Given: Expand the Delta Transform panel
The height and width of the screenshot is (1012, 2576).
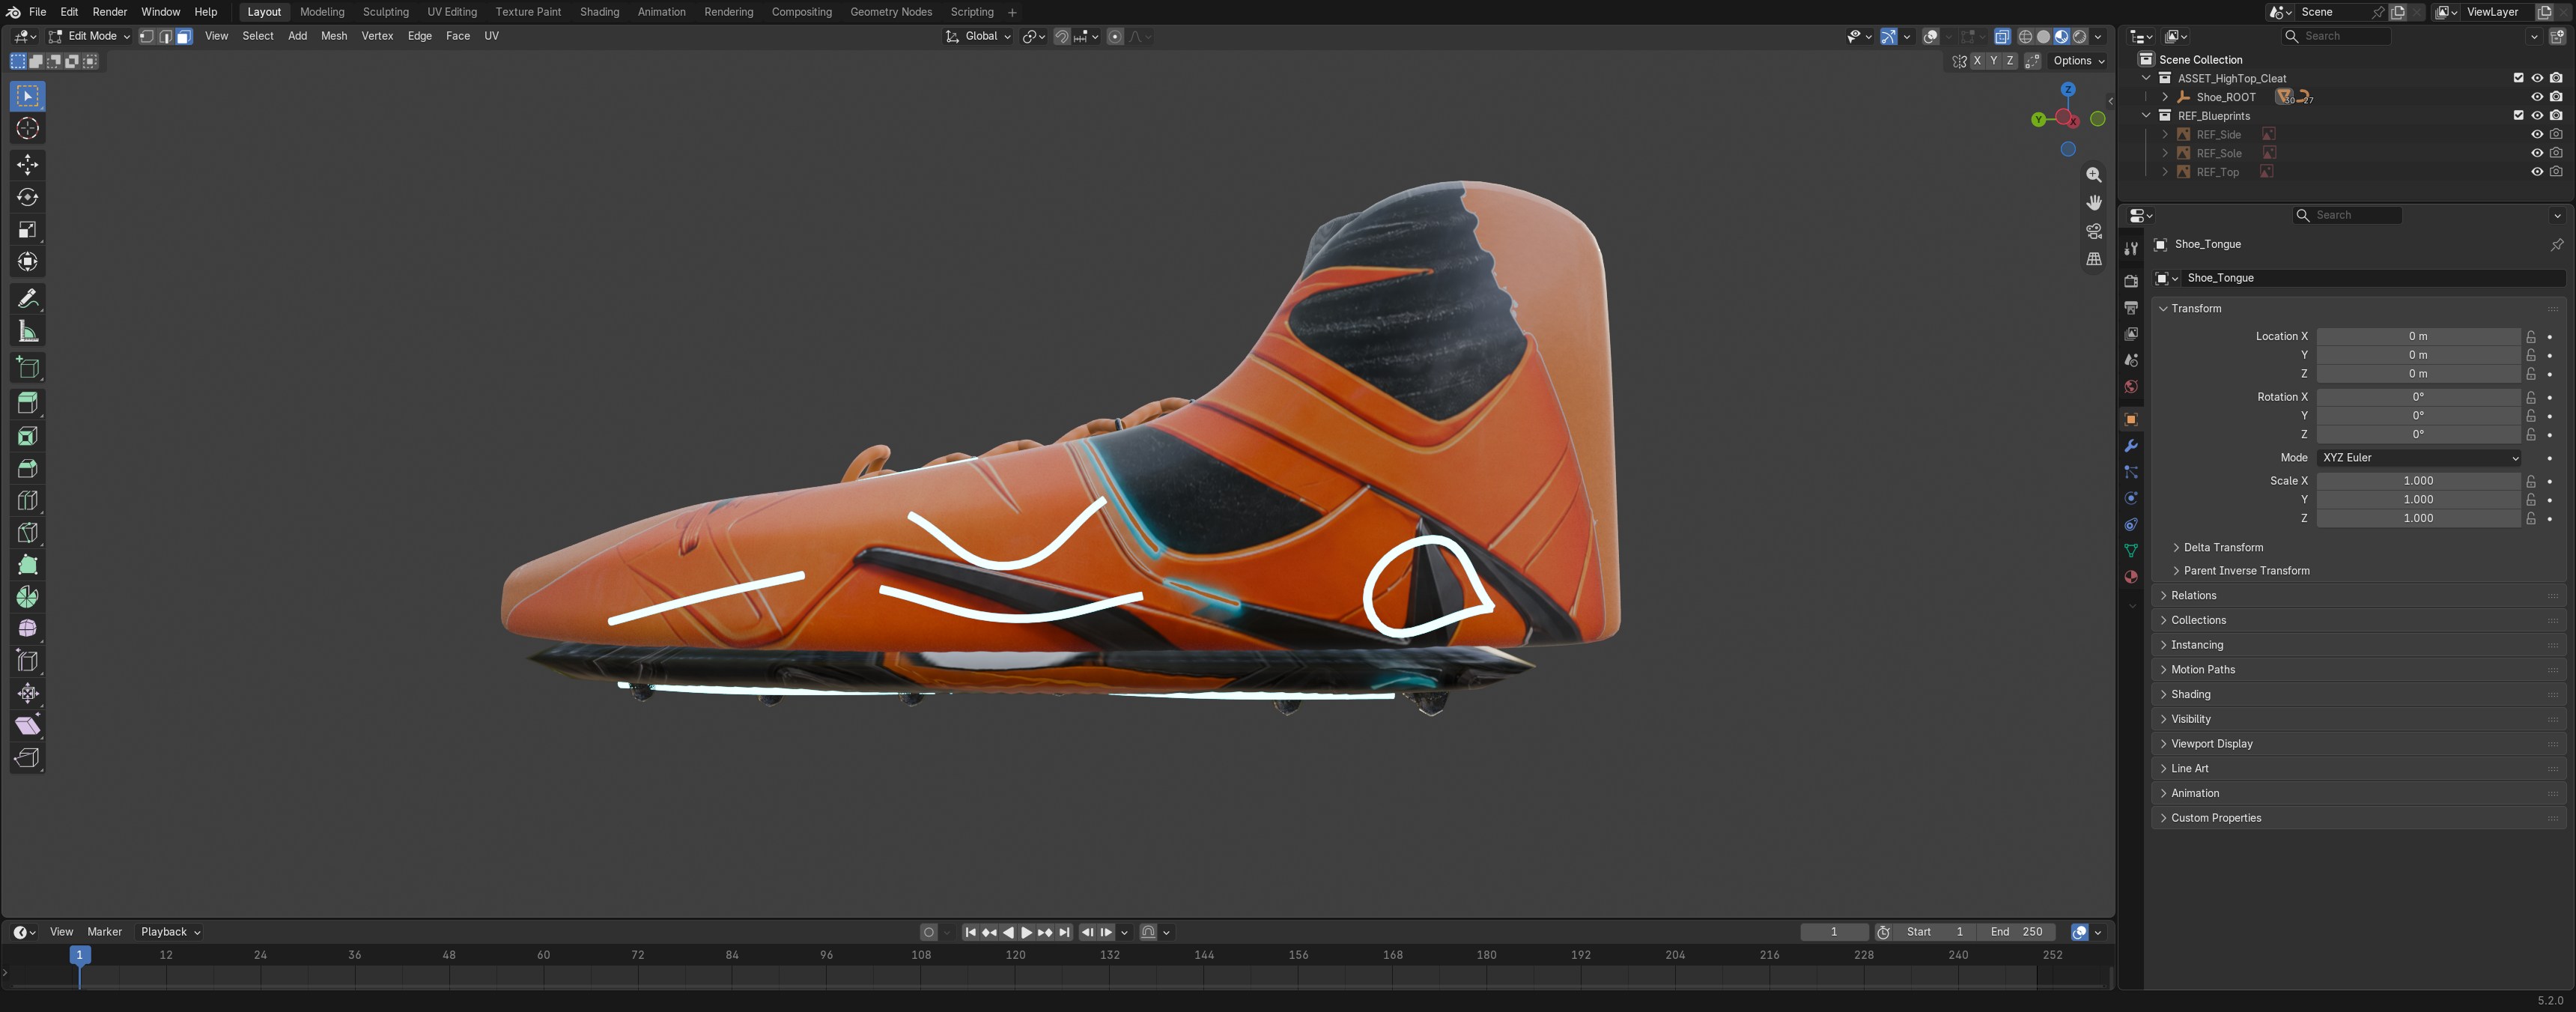Looking at the screenshot, I should [2222, 548].
